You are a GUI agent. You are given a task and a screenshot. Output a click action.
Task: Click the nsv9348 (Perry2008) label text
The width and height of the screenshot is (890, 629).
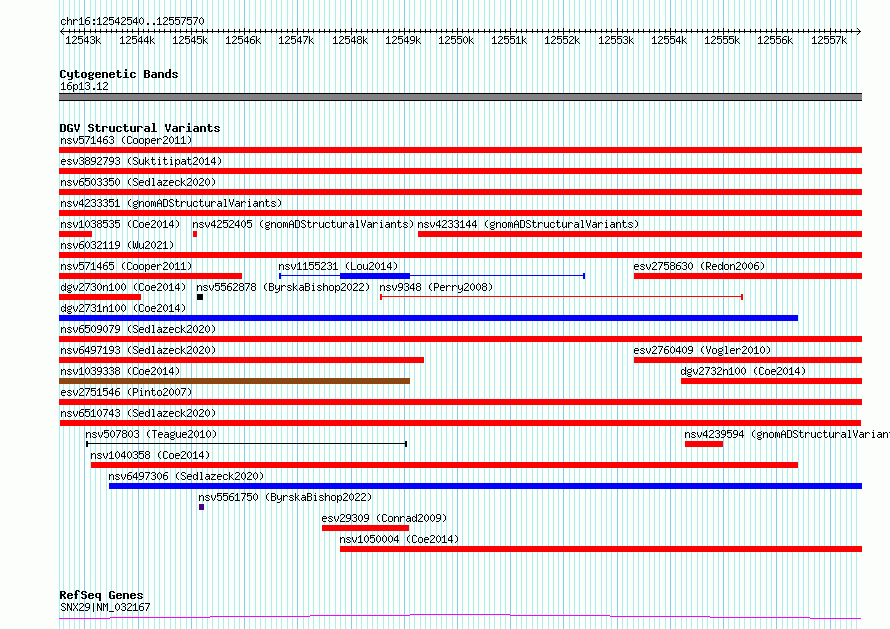point(436,287)
